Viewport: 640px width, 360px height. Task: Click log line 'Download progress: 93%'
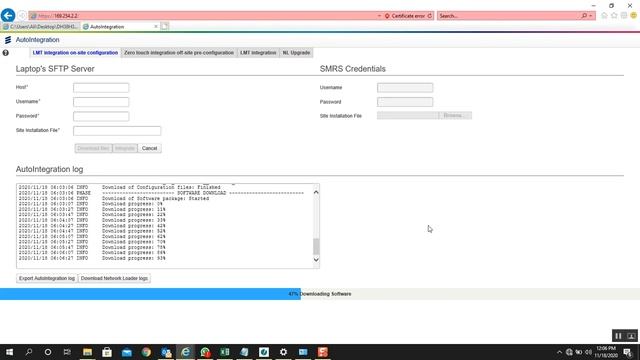tap(134, 258)
